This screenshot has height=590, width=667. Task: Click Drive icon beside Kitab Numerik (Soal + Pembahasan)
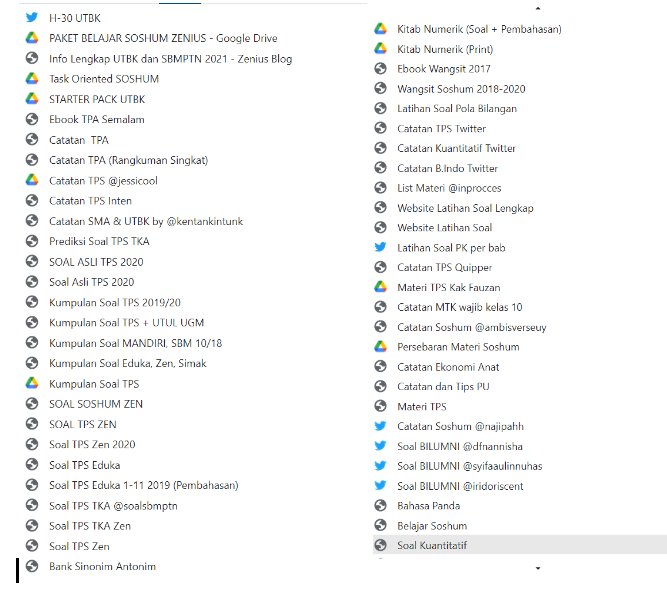click(x=380, y=29)
